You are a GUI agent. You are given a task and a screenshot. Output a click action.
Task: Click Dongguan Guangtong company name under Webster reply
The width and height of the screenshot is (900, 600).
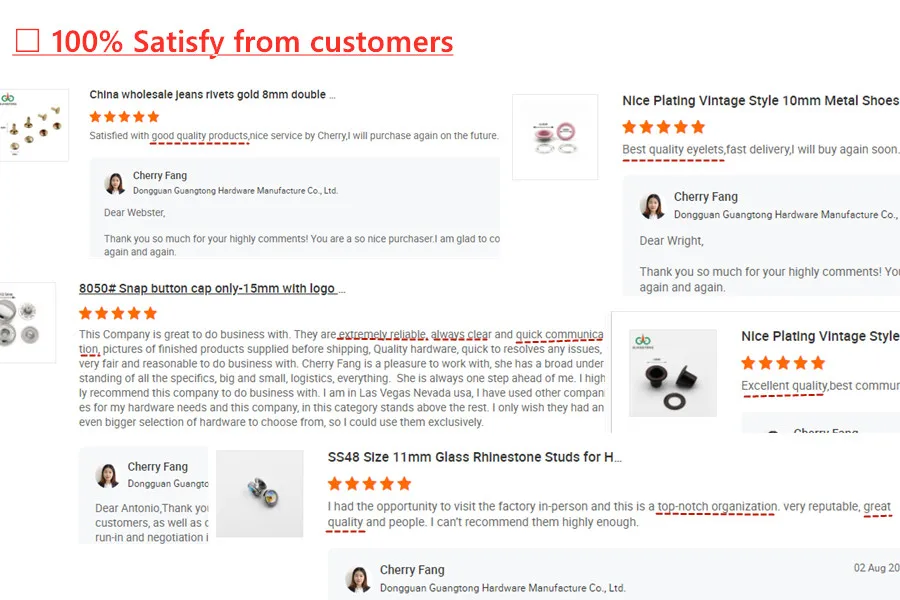pos(235,190)
